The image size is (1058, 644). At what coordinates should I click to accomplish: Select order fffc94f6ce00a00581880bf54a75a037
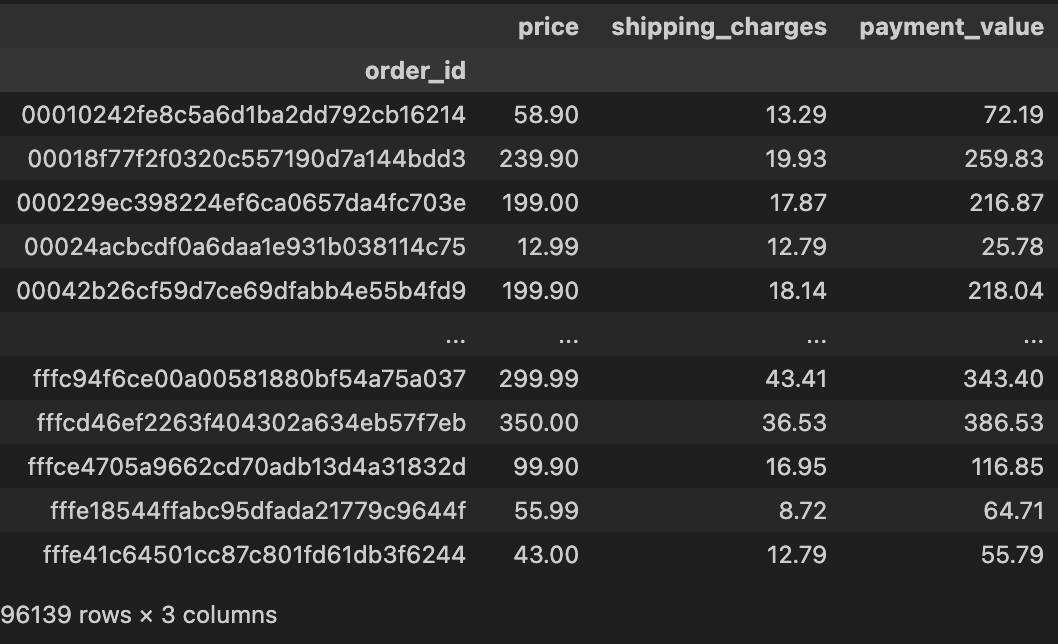pos(249,378)
